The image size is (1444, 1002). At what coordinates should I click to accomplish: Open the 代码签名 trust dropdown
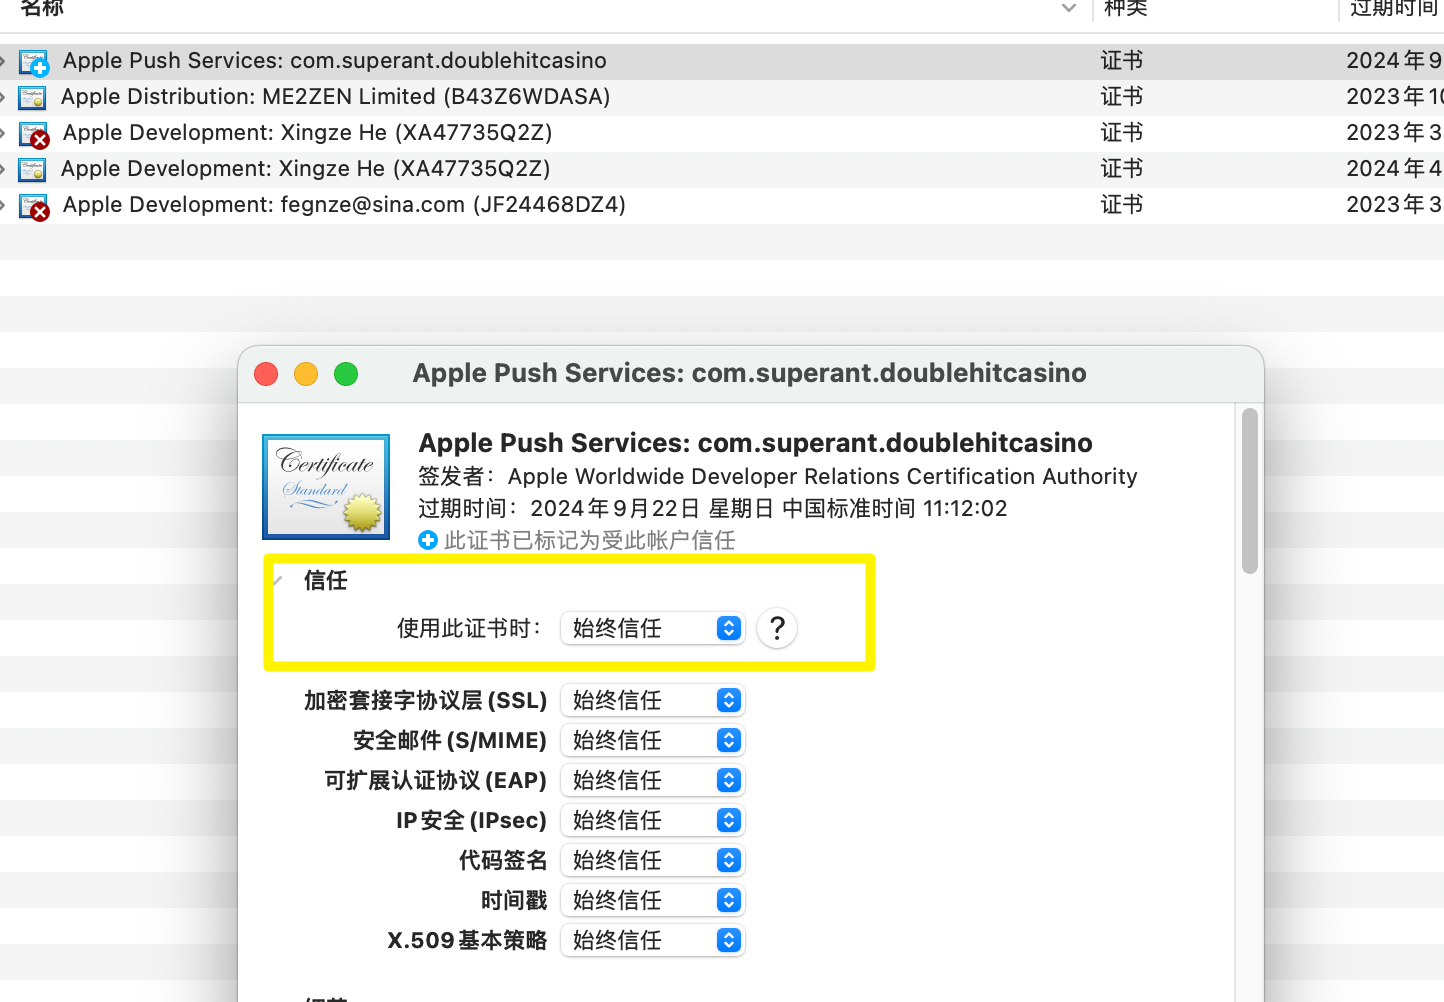pos(653,860)
